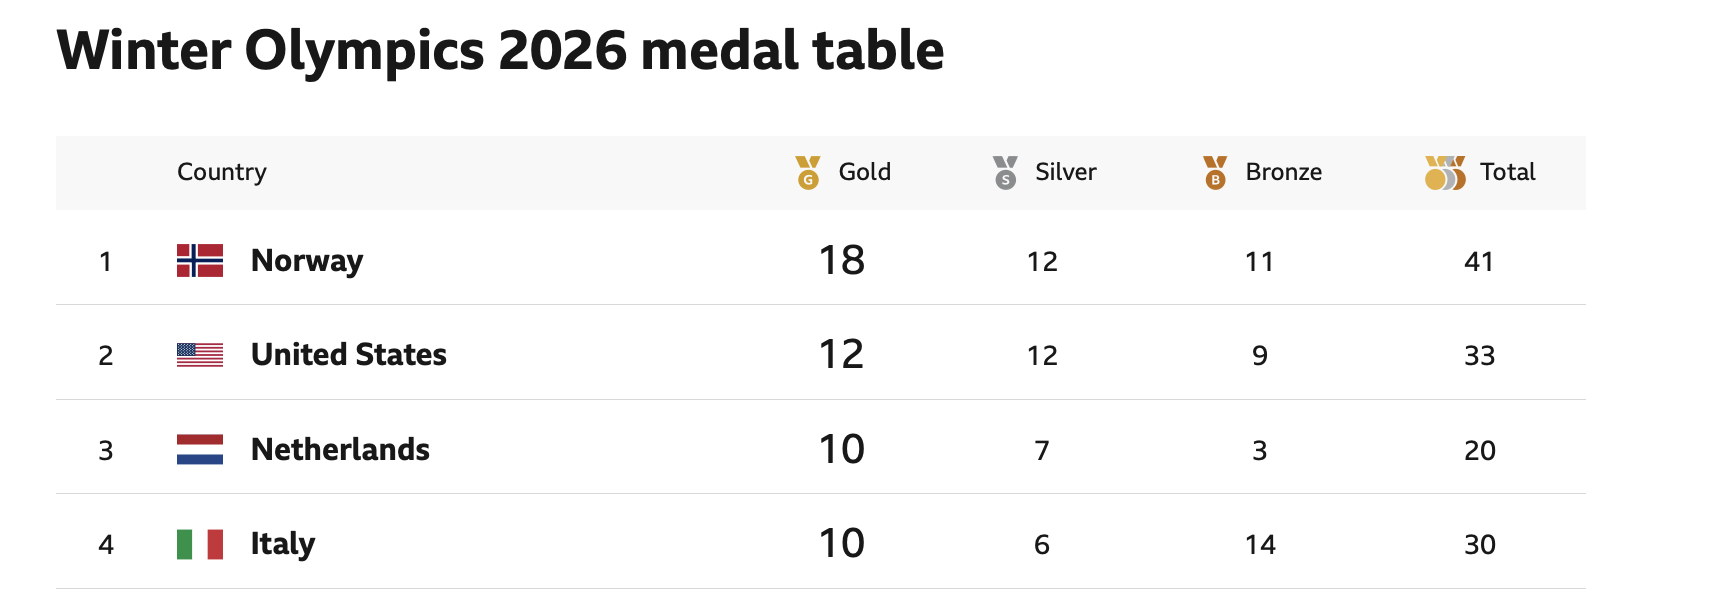Select the Bronze column header label

(x=1284, y=172)
